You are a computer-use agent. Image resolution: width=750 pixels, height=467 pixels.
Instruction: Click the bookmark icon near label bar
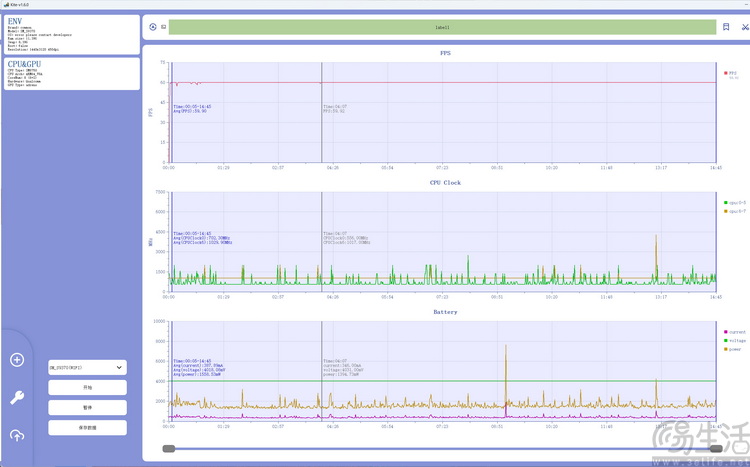(726, 27)
